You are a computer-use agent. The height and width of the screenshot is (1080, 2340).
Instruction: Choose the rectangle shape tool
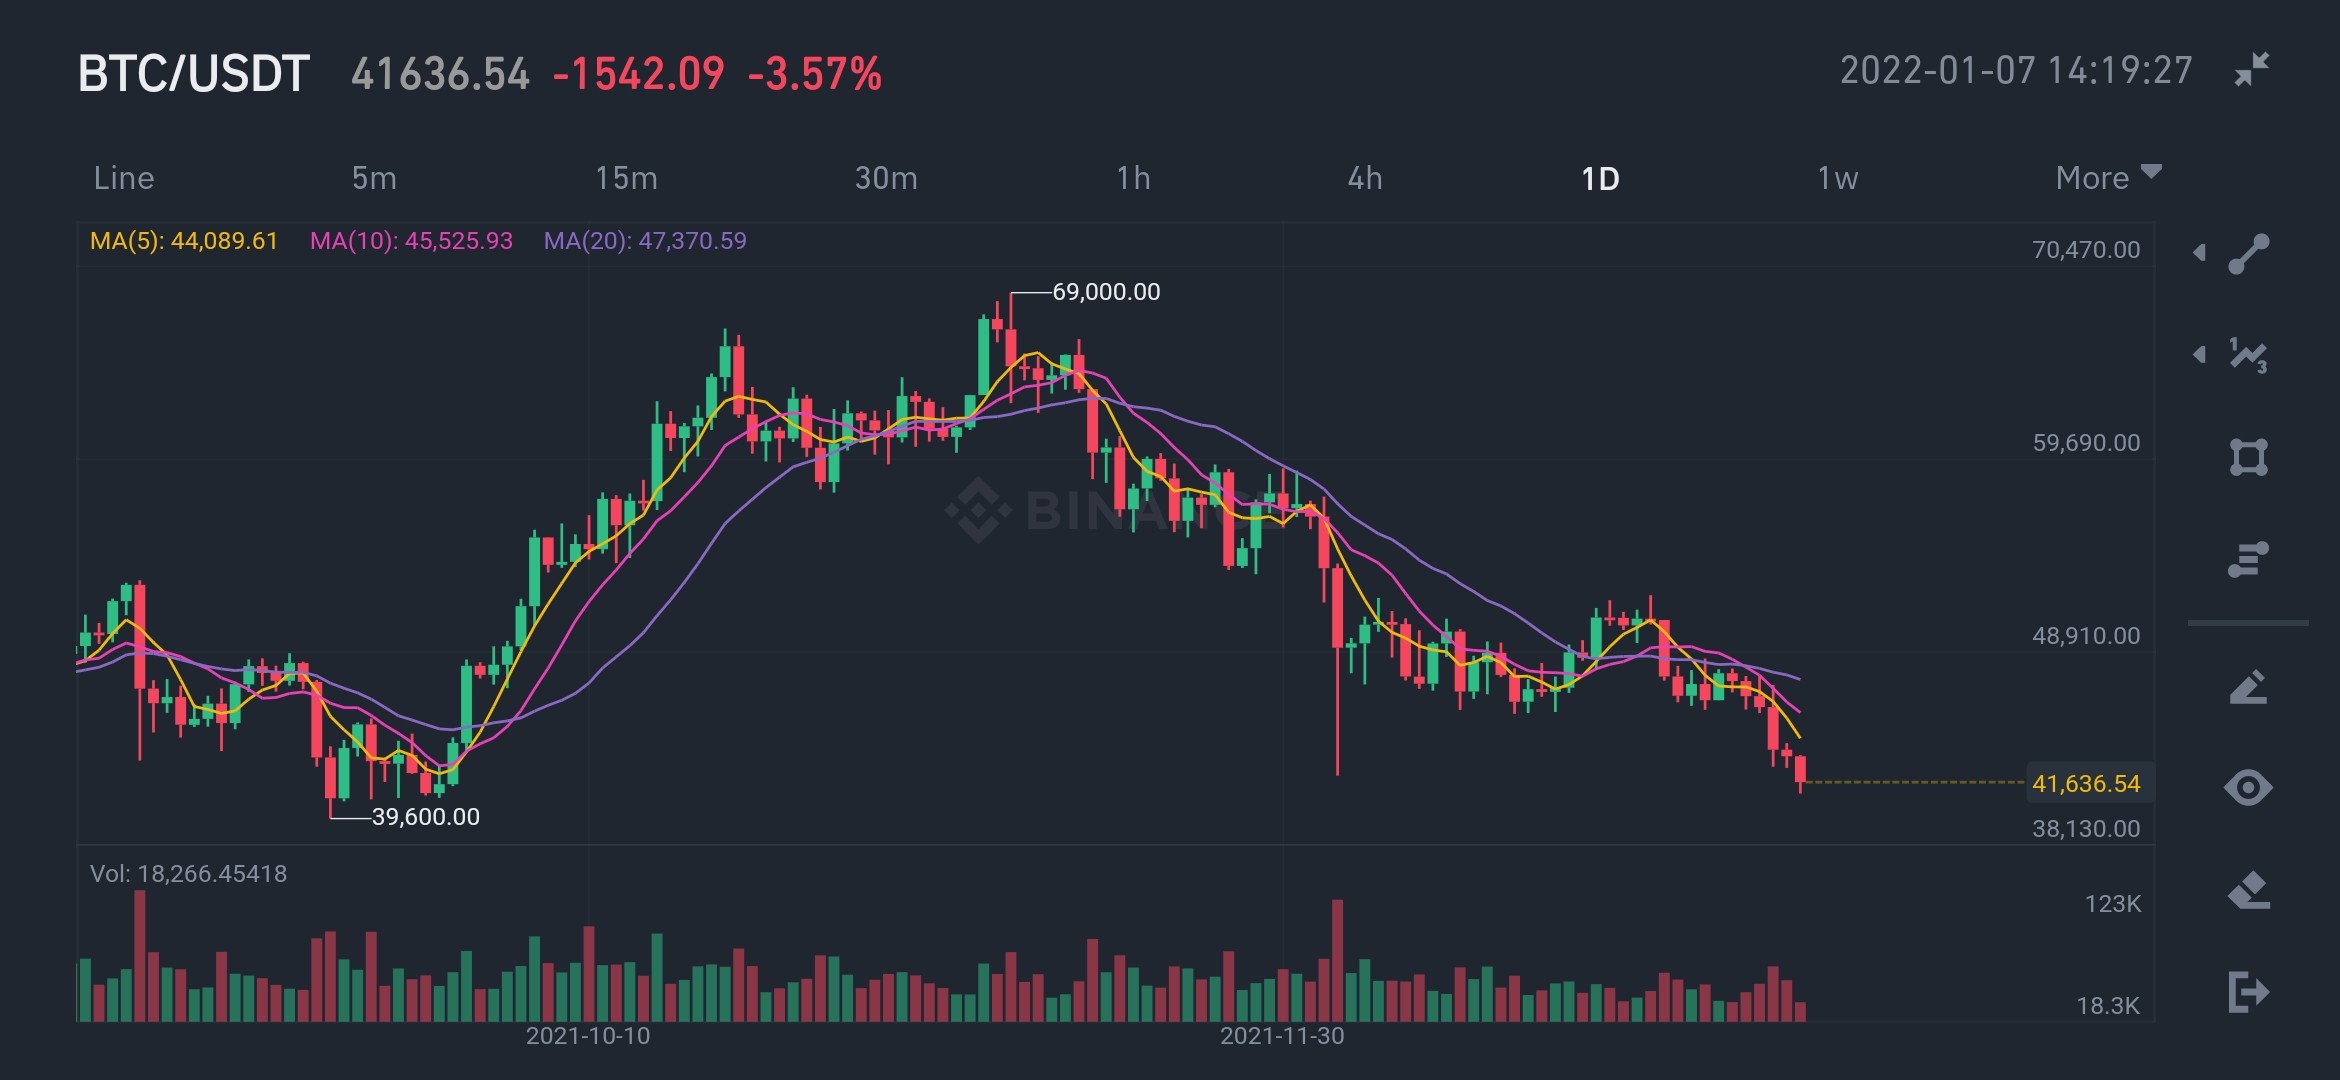(2248, 457)
